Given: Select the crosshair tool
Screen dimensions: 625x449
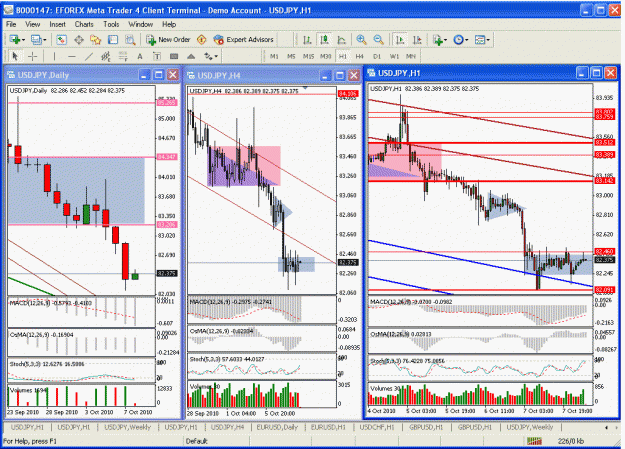Looking at the screenshot, I should pos(33,56).
